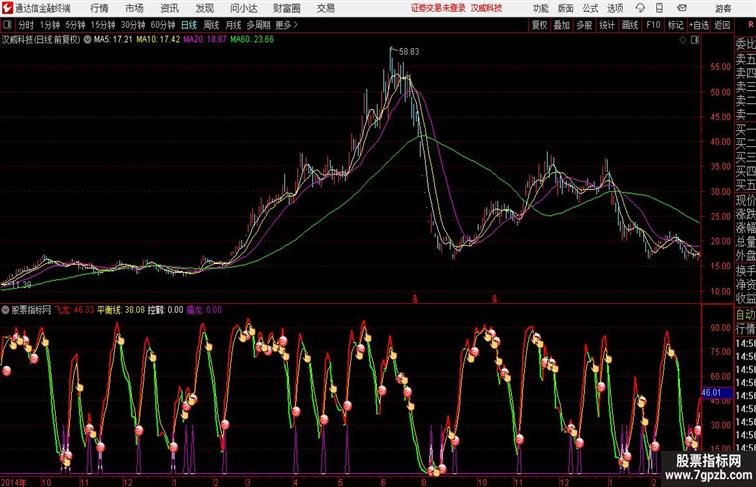Image resolution: width=756 pixels, height=487 pixels.
Task: Click the headset customer service icon
Action: [640, 8]
